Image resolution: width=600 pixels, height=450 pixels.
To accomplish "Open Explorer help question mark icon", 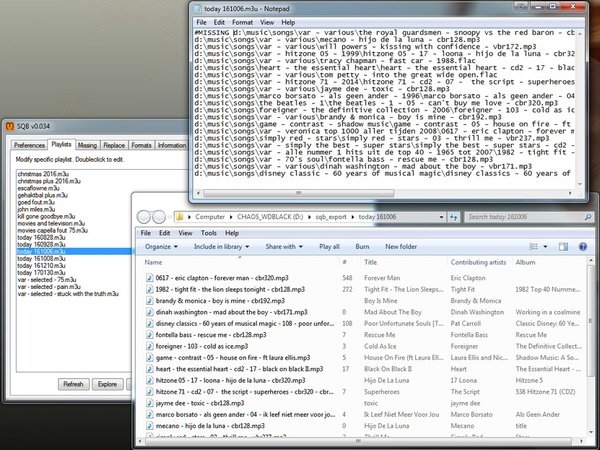I will point(583,246).
